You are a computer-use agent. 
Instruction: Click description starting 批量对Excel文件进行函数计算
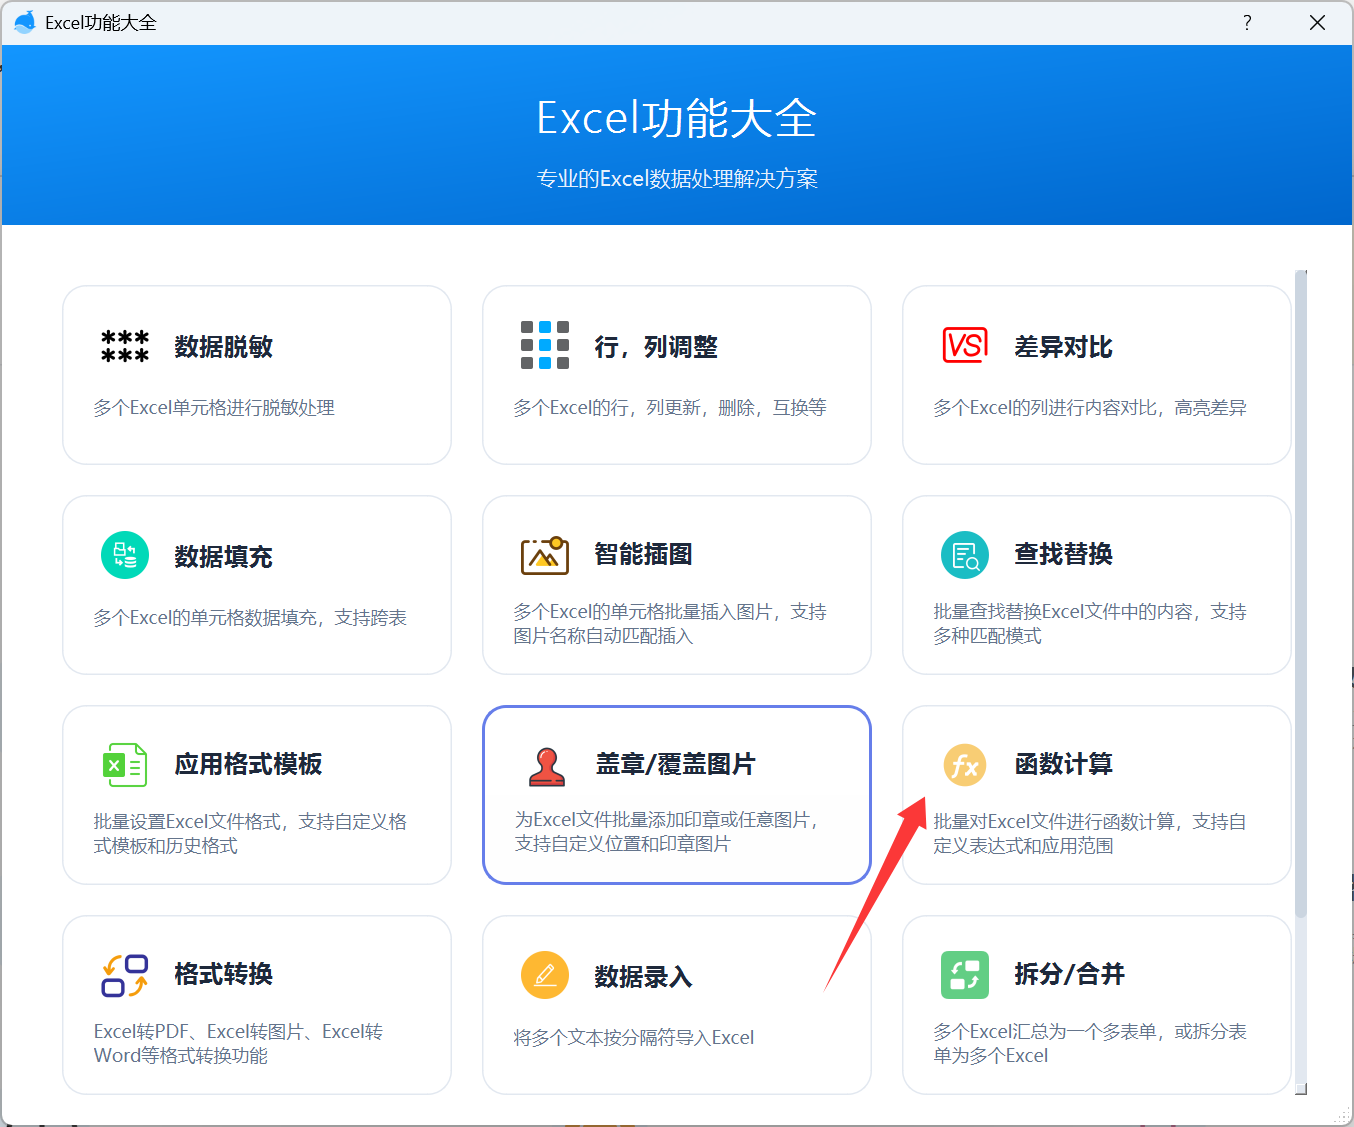point(1090,834)
